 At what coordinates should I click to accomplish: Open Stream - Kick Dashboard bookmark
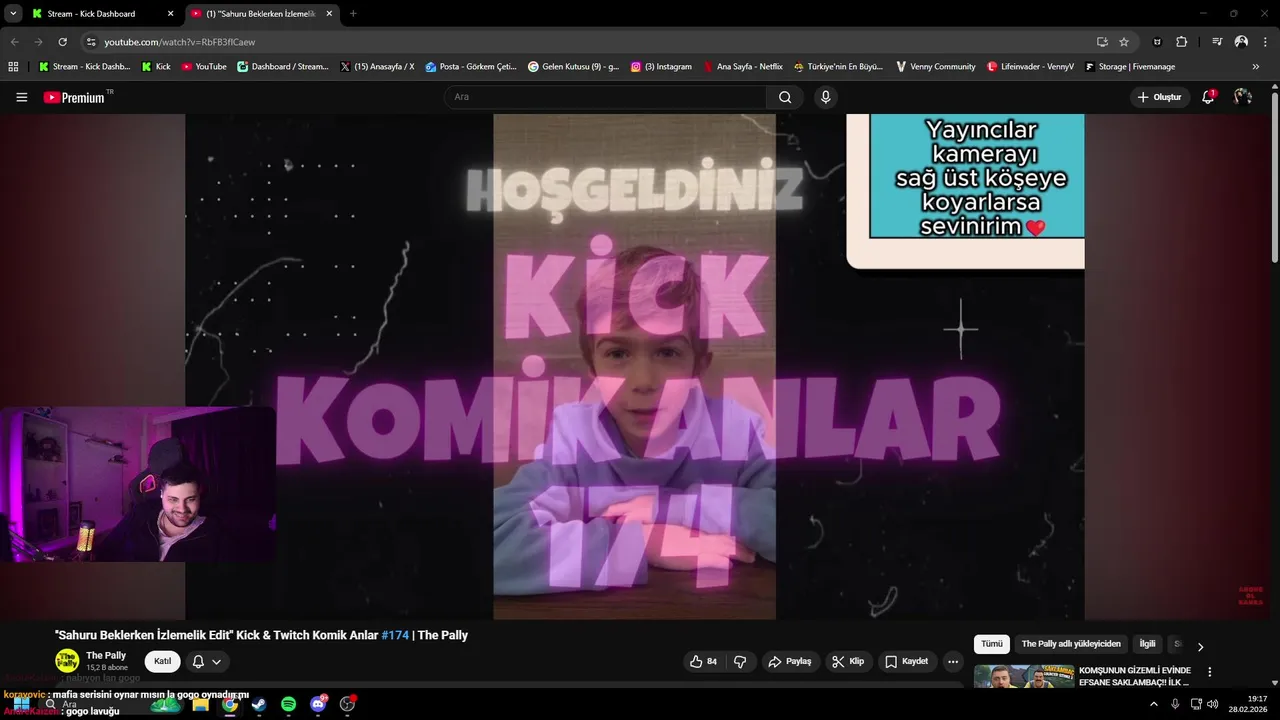point(84,67)
